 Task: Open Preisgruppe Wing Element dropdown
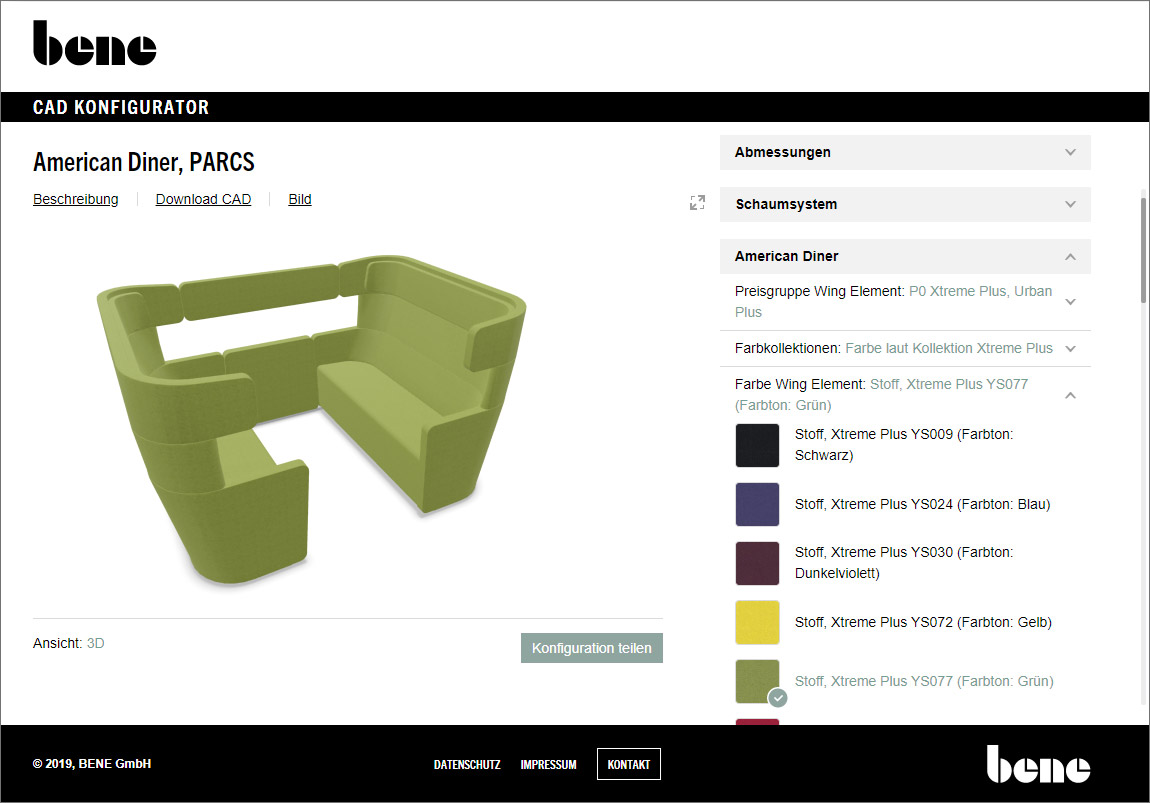pos(905,302)
